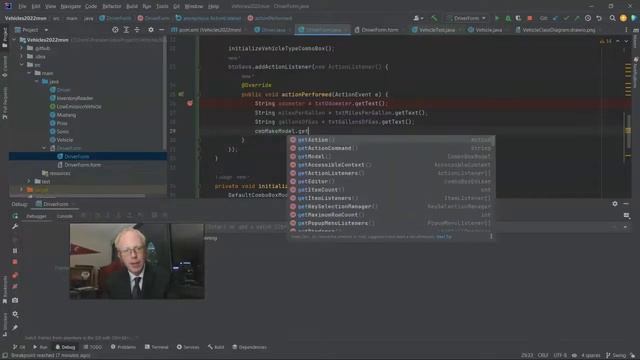Hide the Project panel with the minus icon

(x=162, y=30)
